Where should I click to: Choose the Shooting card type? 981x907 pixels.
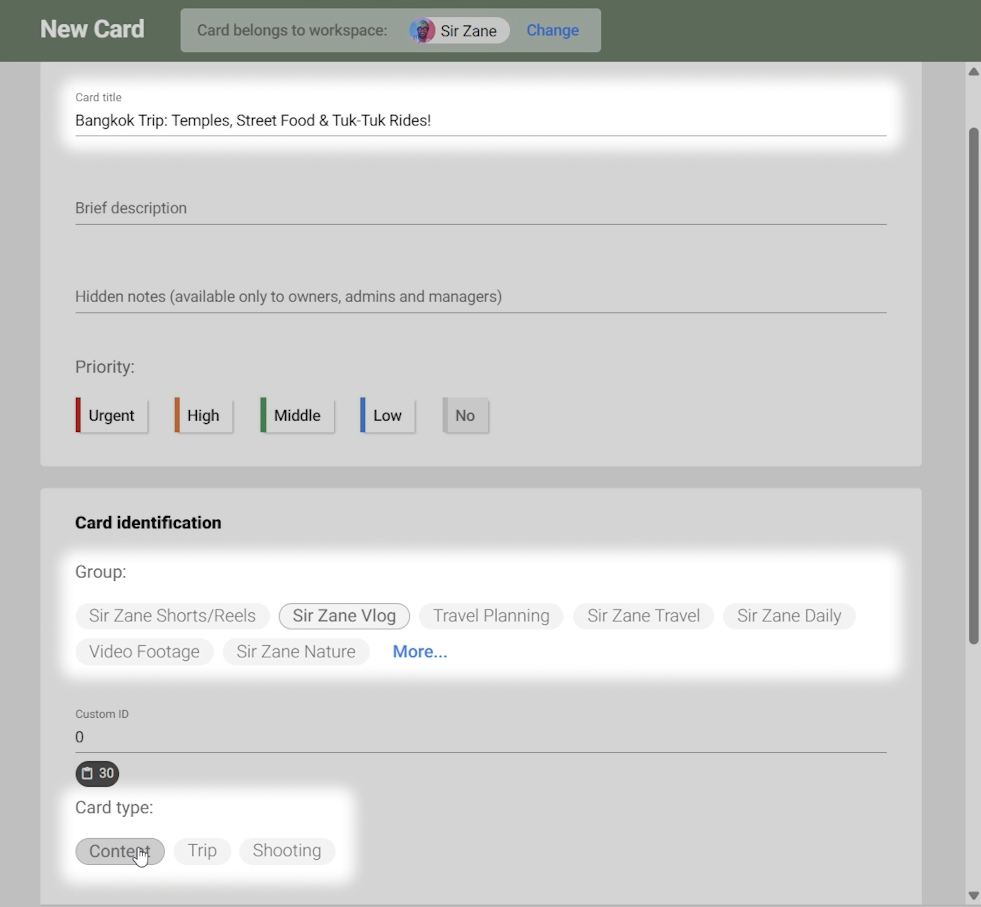click(287, 851)
